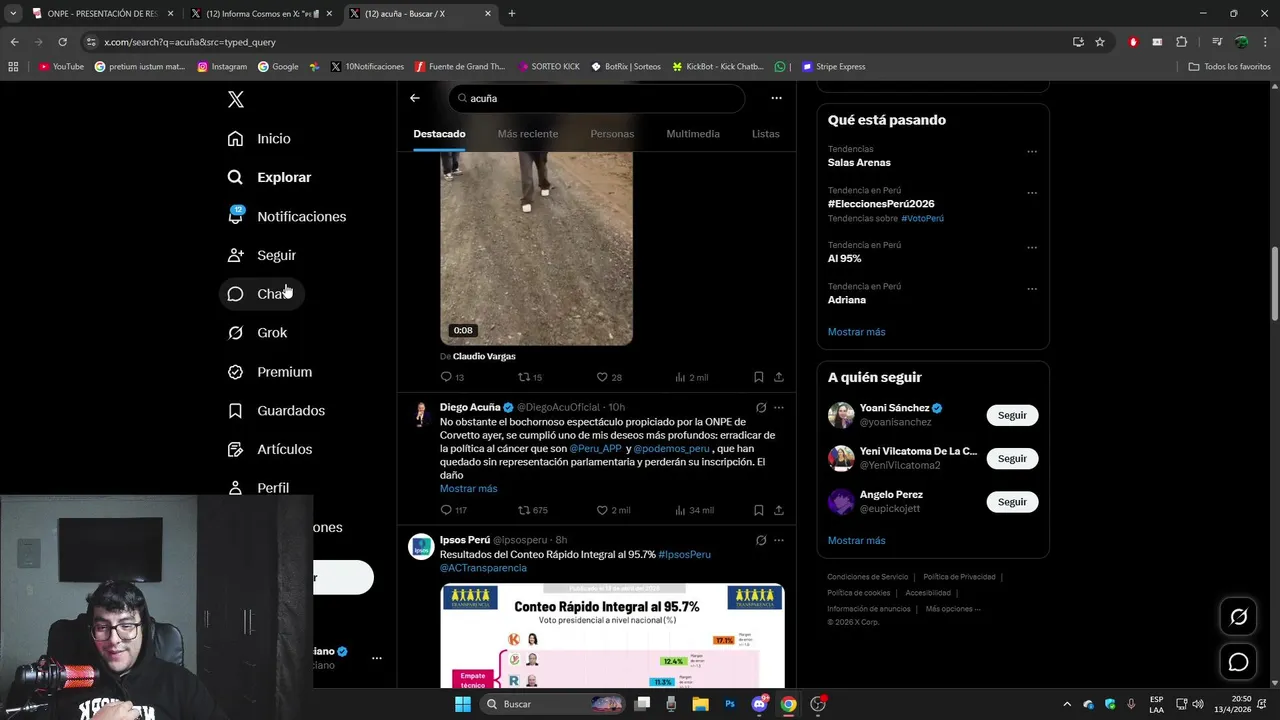Image resolution: width=1280 pixels, height=720 pixels.
Task: View Diego Acuña post stats, 34 mil
Action: point(694,510)
